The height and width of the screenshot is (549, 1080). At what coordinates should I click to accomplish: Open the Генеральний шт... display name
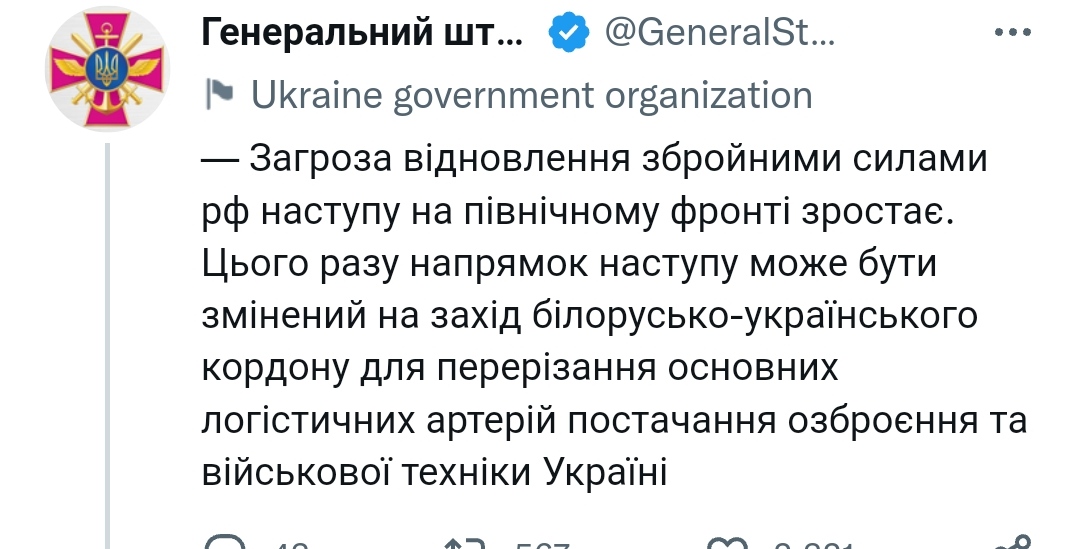click(362, 33)
